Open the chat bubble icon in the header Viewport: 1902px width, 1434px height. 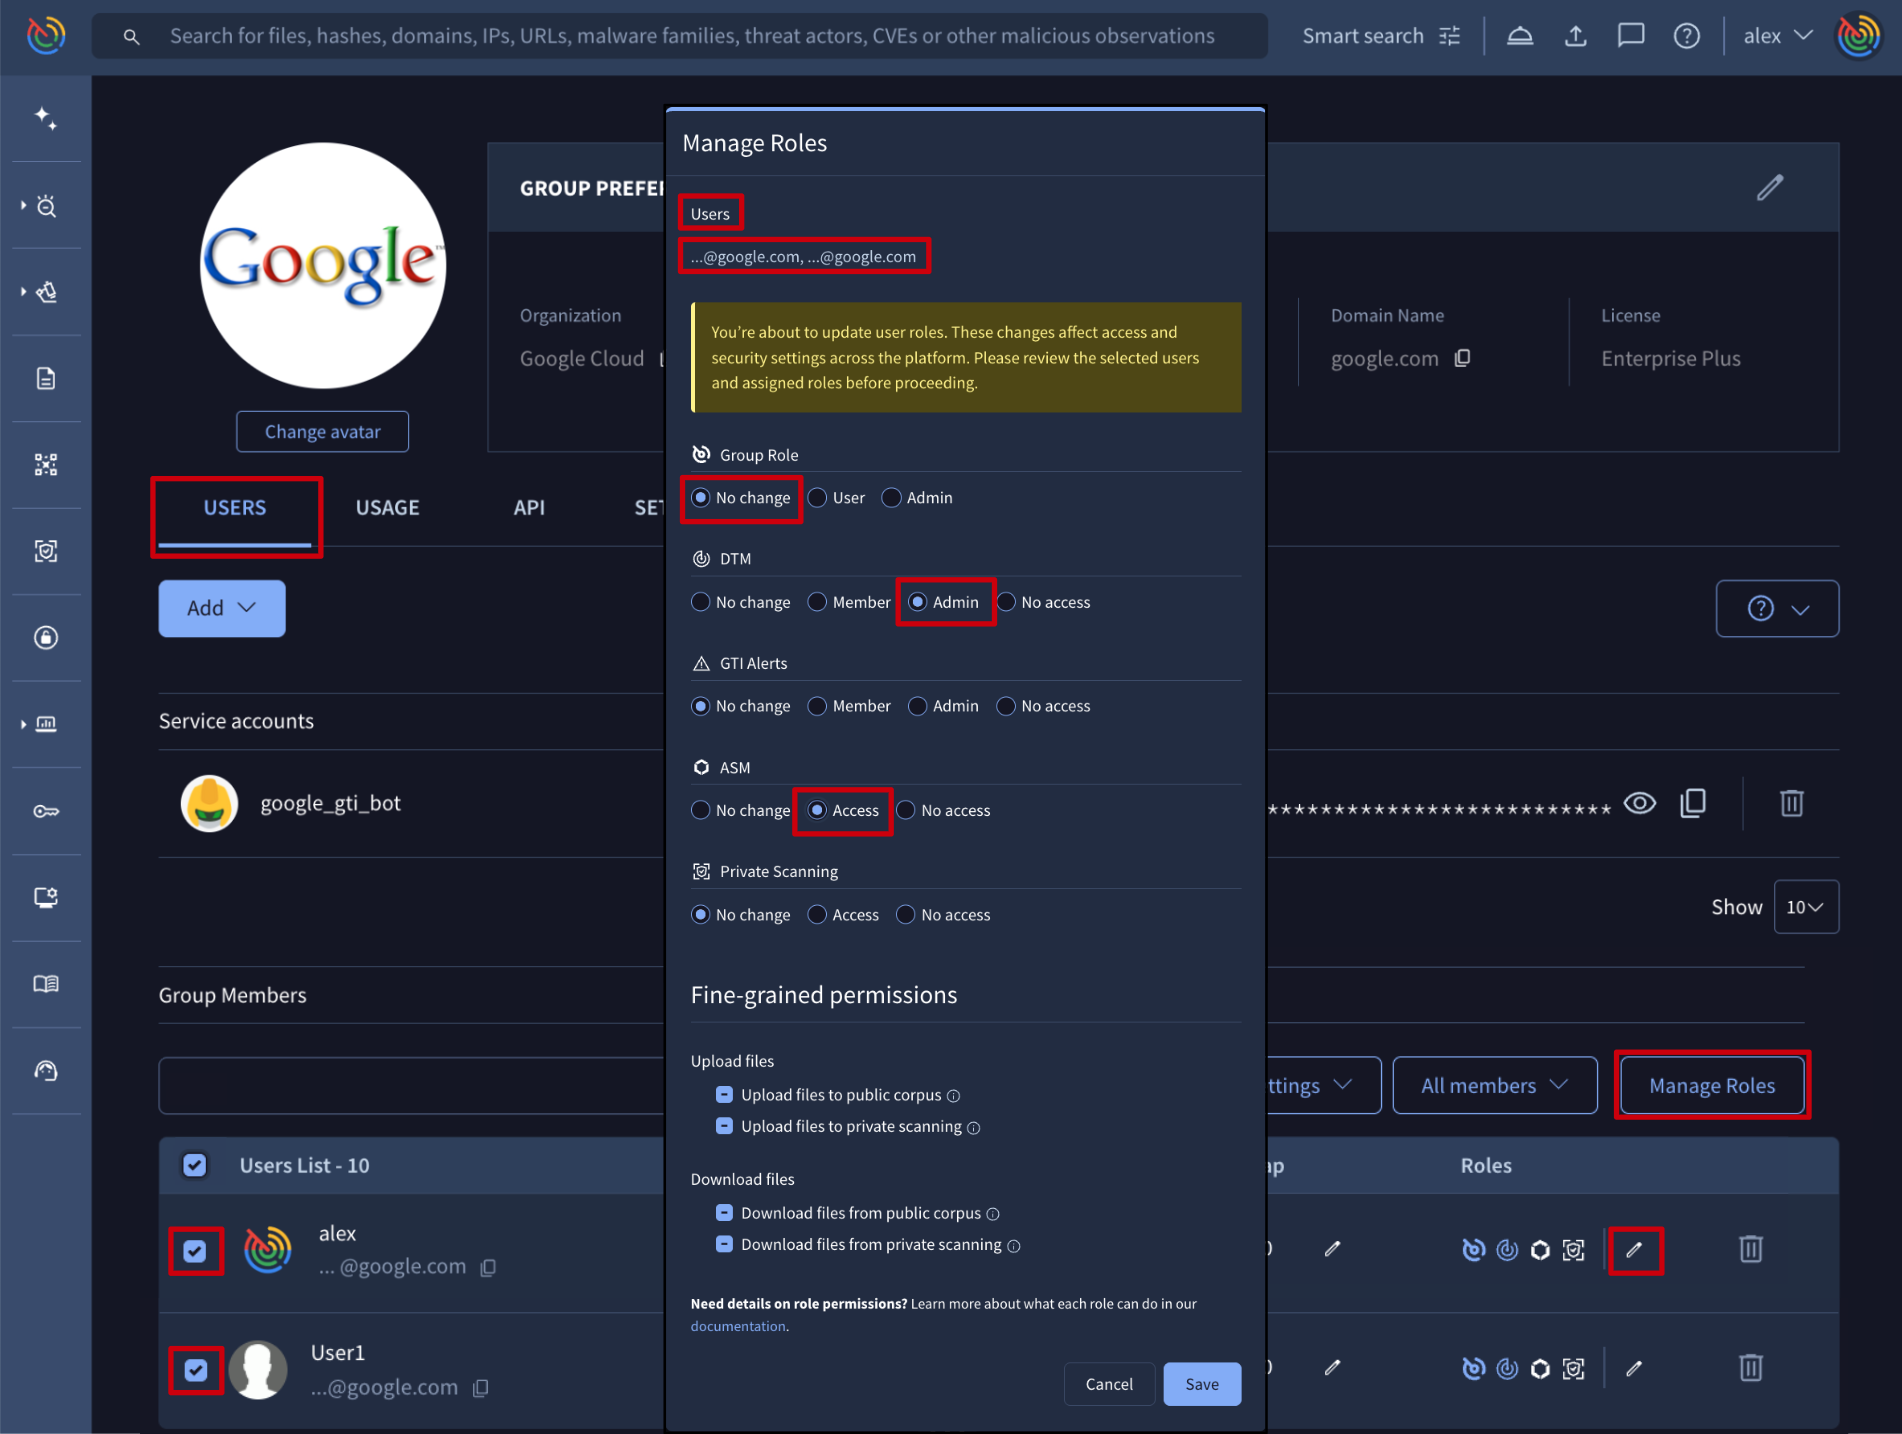[x=1631, y=36]
